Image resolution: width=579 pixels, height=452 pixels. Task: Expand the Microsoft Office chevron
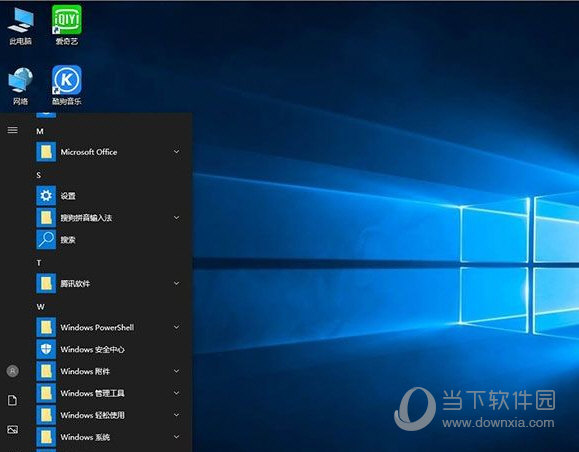177,152
